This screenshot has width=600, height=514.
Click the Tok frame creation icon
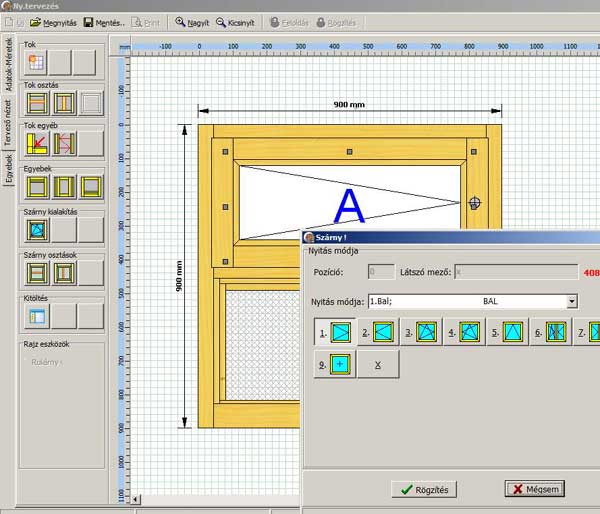pyautogui.click(x=36, y=62)
